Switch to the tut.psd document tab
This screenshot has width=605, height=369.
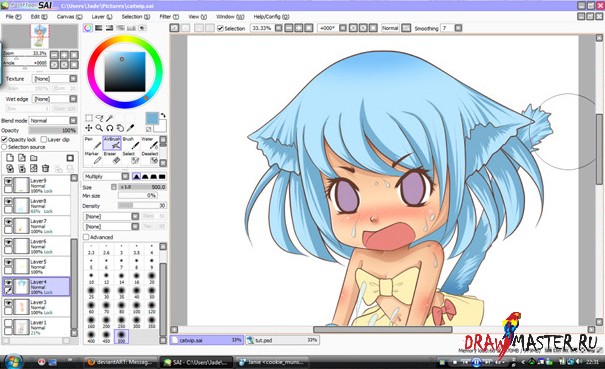coord(282,340)
